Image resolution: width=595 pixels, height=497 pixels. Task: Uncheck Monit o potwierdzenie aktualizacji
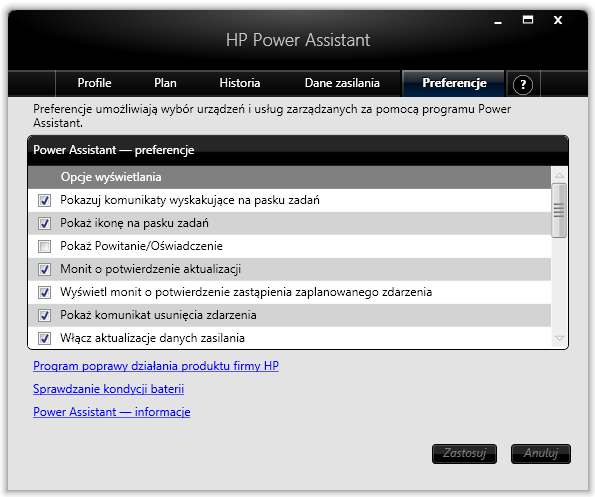pyautogui.click(x=44, y=269)
